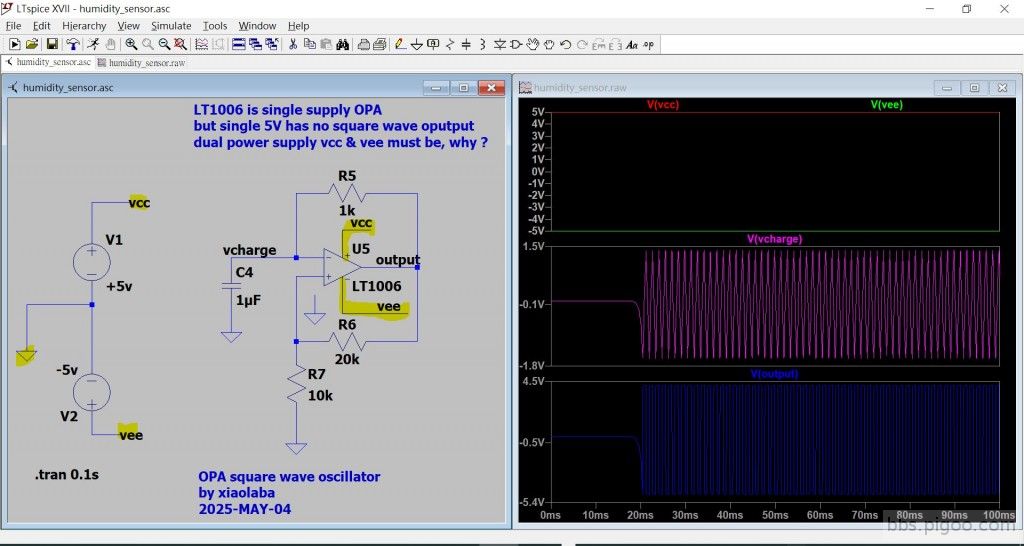
Task: Open the Tools menu
Action: tap(215, 25)
